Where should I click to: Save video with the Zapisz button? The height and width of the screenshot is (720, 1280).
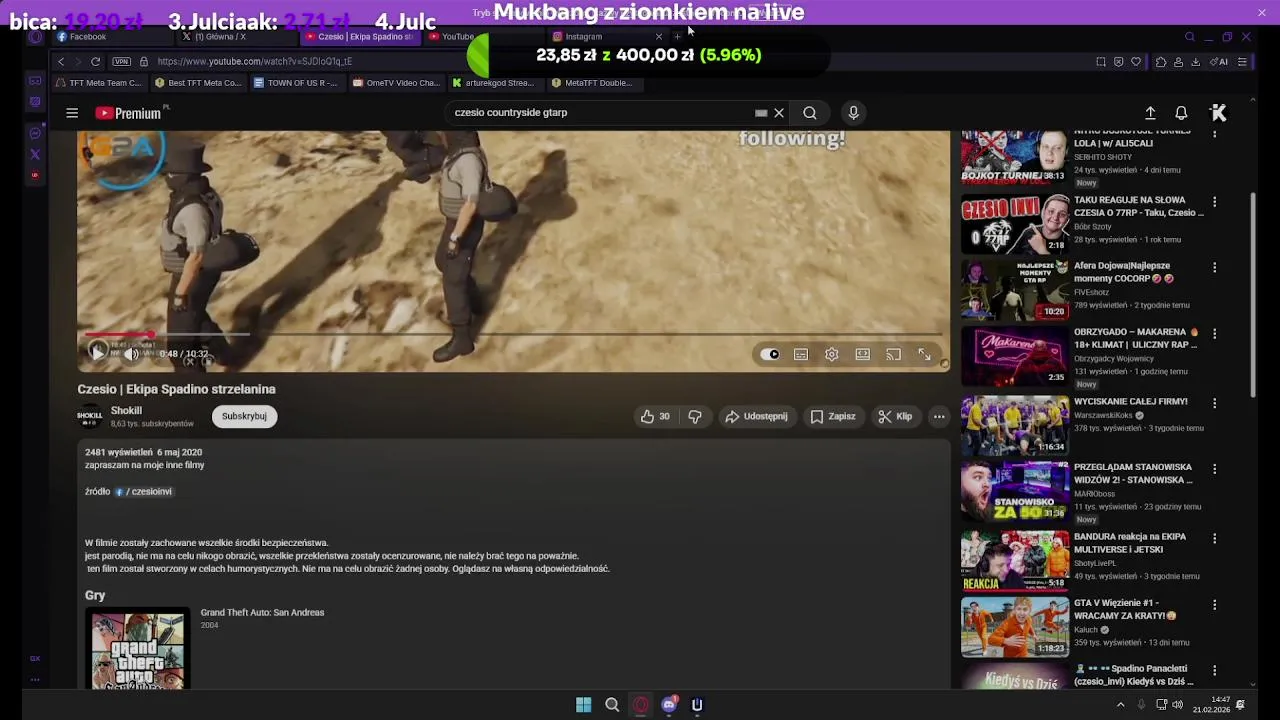click(833, 416)
